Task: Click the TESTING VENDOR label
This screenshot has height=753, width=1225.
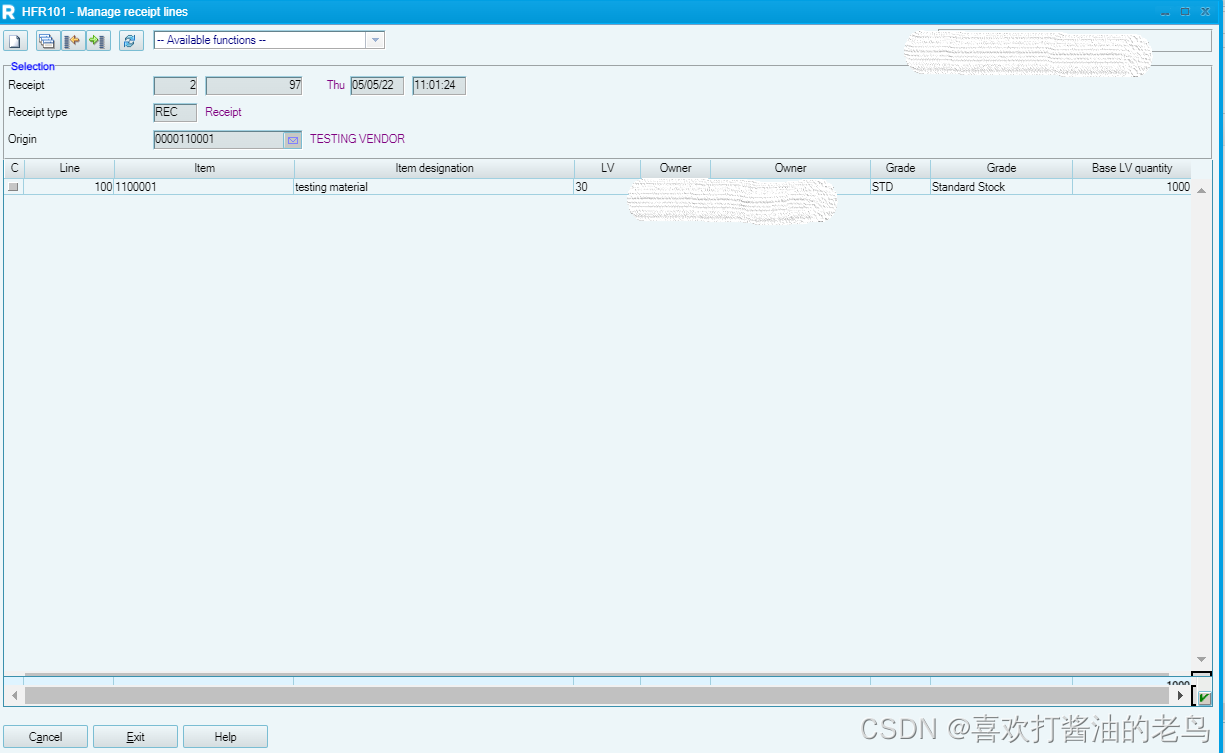Action: coord(355,139)
